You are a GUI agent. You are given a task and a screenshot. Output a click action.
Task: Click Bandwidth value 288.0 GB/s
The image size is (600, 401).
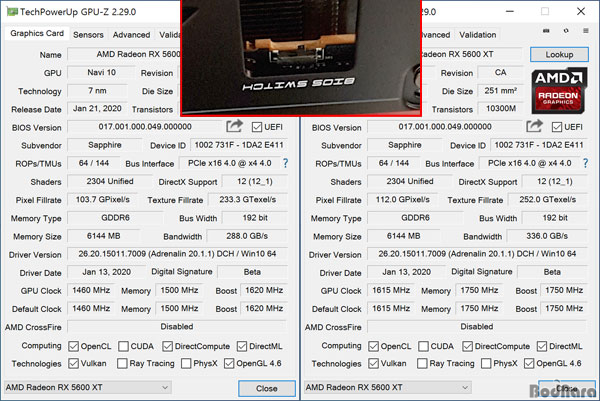(247, 236)
